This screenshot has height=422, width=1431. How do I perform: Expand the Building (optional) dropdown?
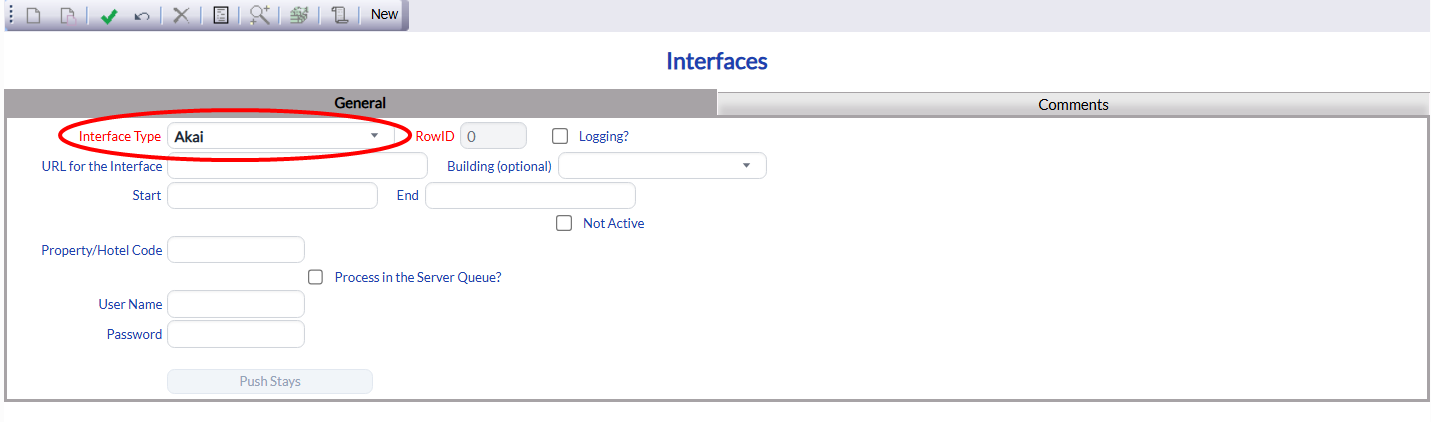(x=662, y=166)
